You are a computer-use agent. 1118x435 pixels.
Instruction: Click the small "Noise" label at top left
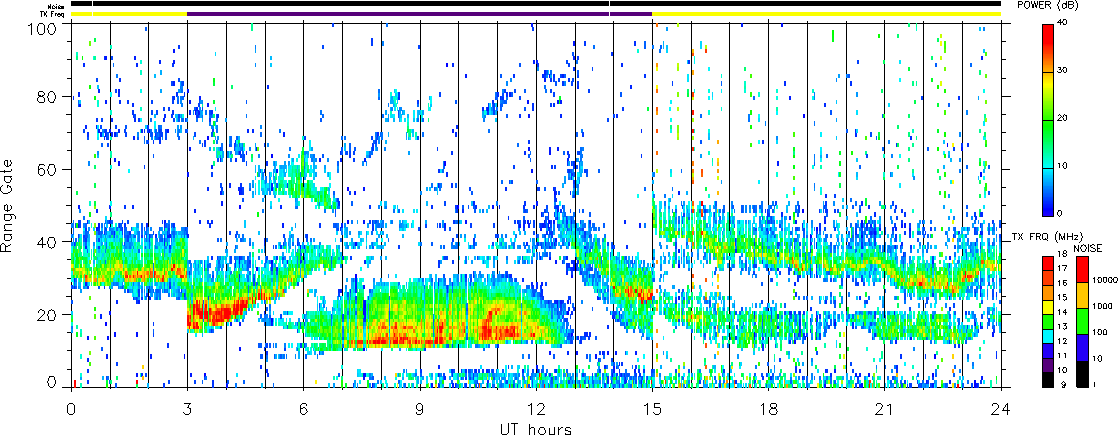(x=58, y=4)
